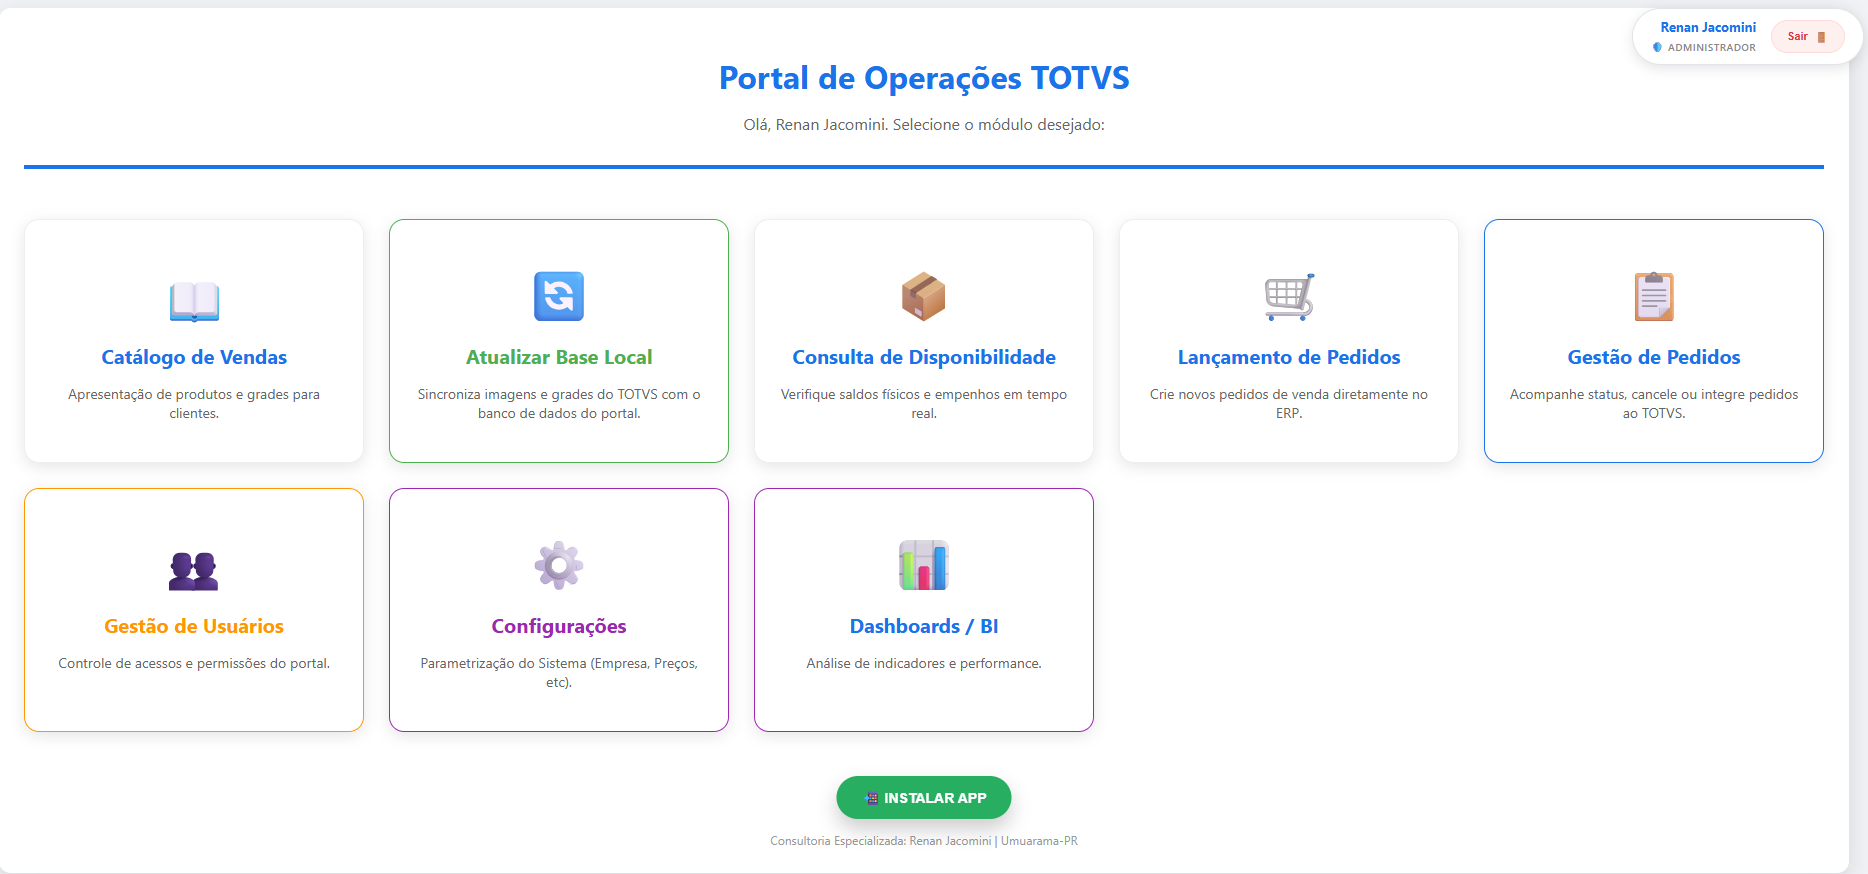
Task: Open Atualizar Base Local title
Action: (x=559, y=357)
